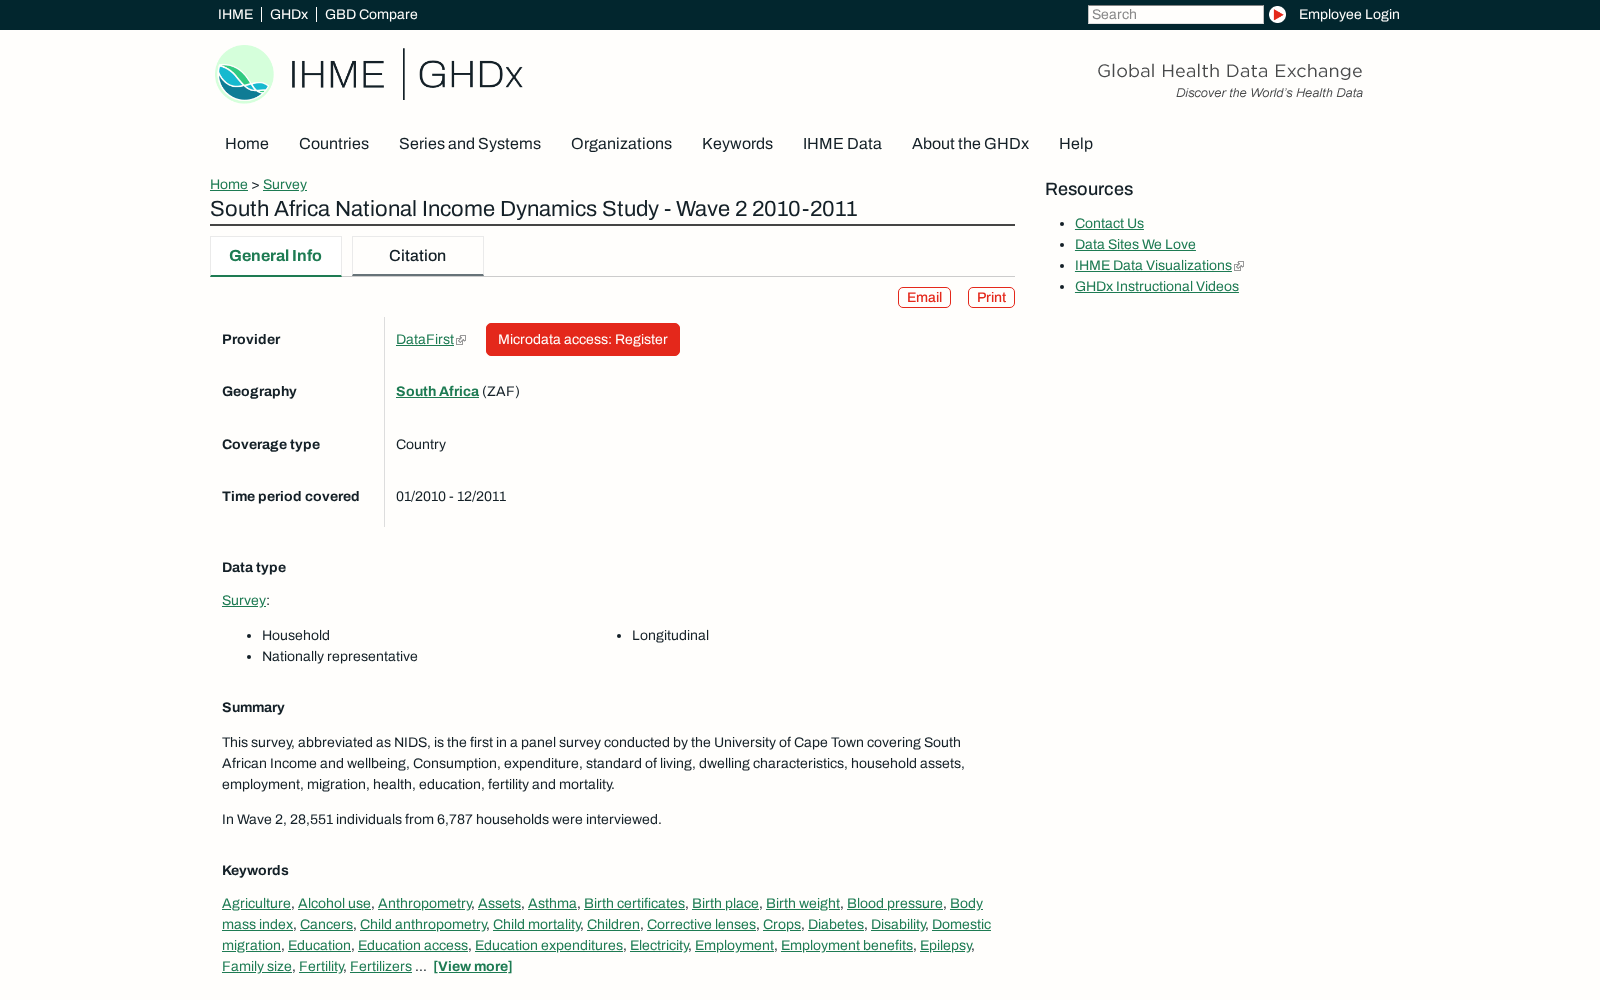Screen dimensions: 1600x1000
Task: Open the Organizations menu
Action: tap(621, 144)
